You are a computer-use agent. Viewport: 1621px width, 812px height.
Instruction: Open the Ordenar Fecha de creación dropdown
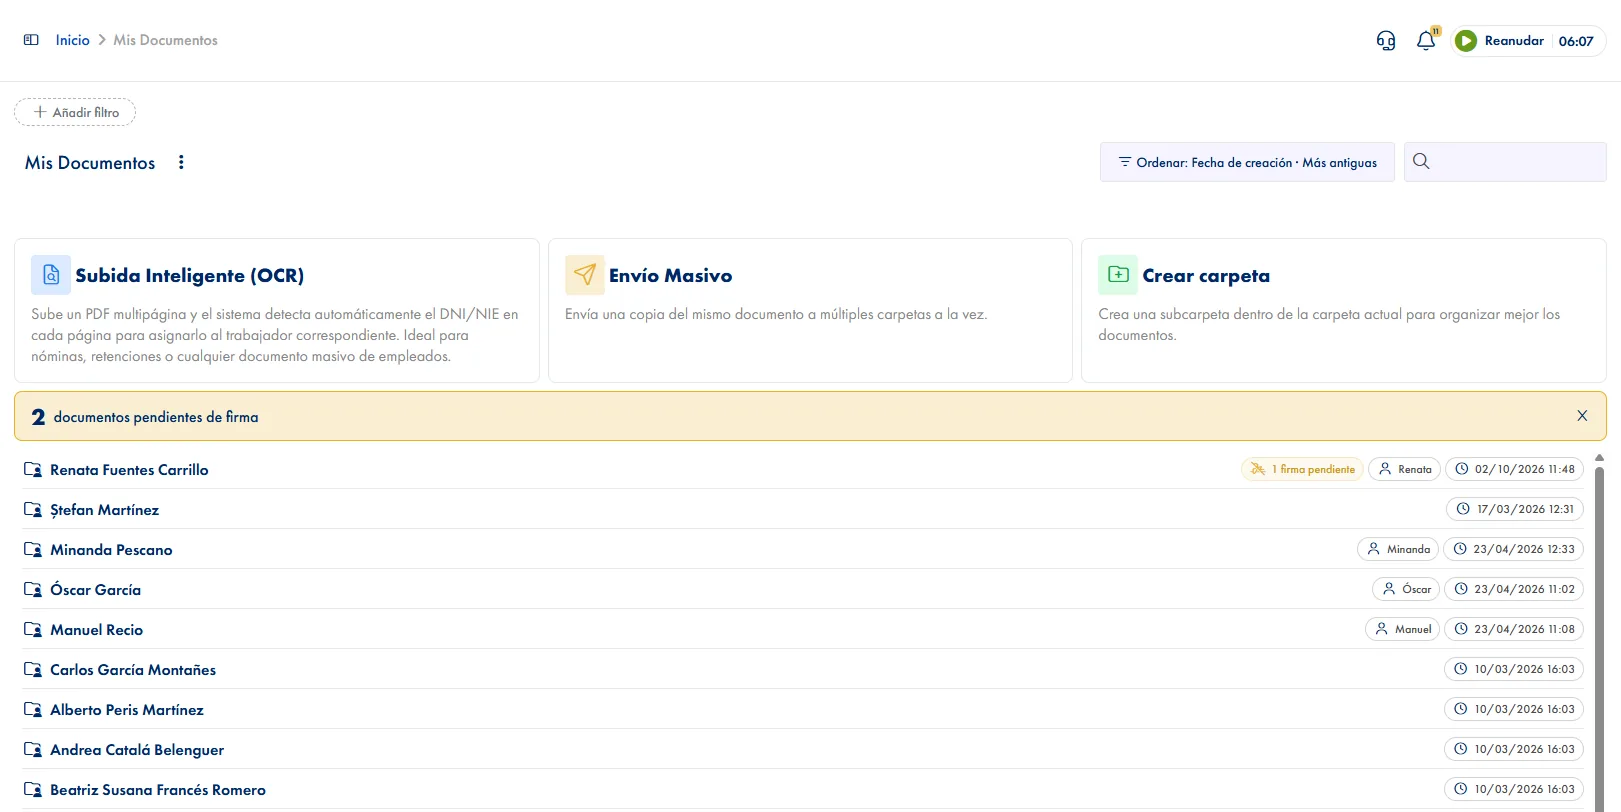pos(1247,162)
